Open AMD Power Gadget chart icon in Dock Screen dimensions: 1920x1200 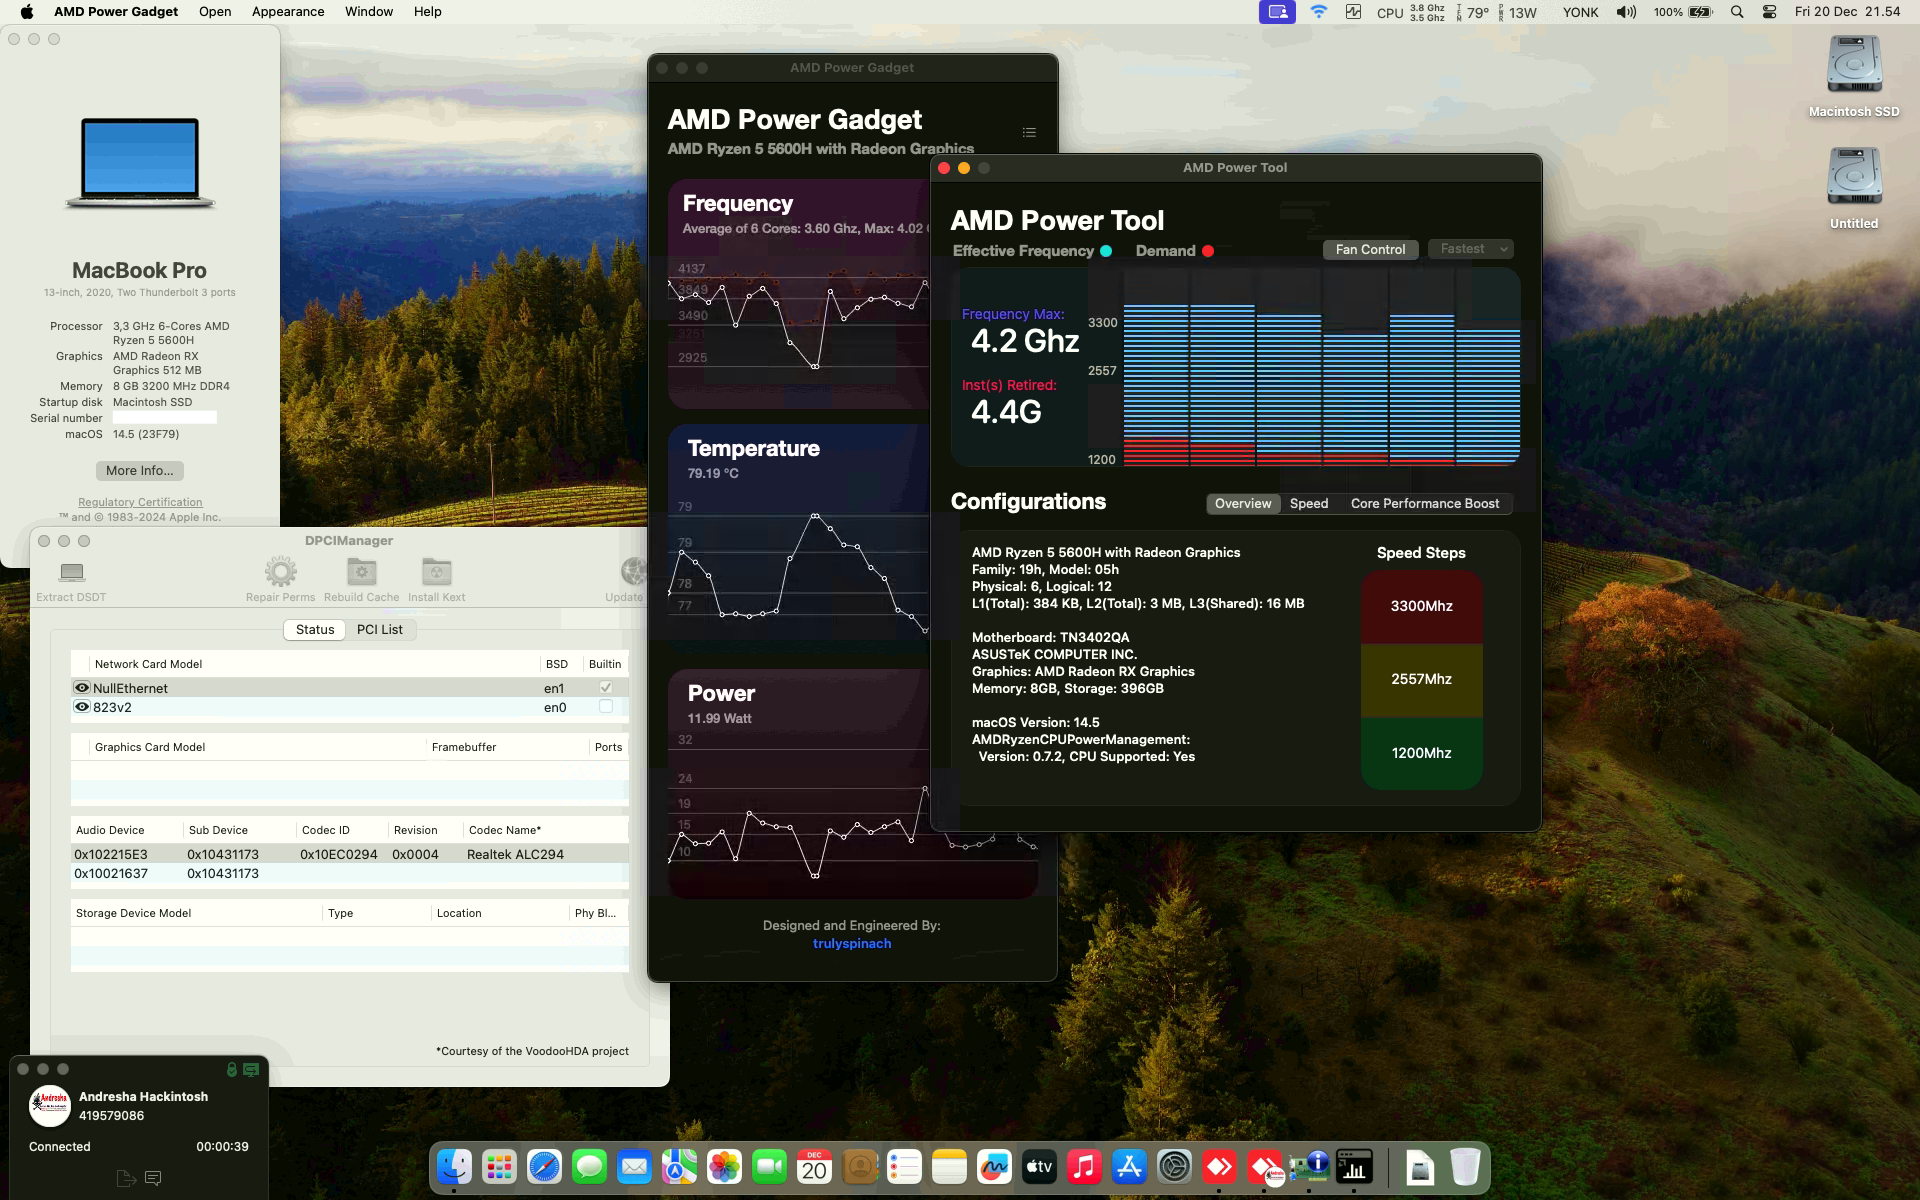1354,1166
